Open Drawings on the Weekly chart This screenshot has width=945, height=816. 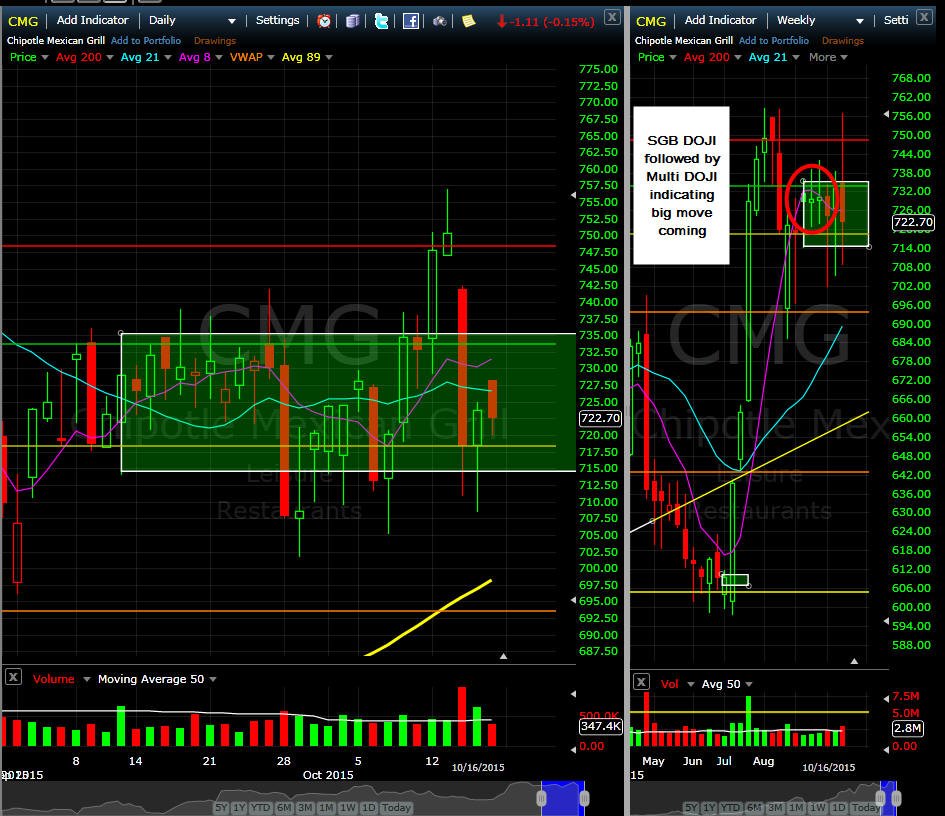[x=843, y=40]
